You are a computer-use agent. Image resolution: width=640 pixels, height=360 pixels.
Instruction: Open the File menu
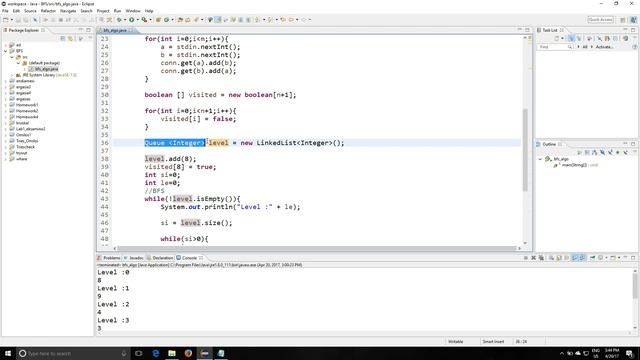coord(5,11)
